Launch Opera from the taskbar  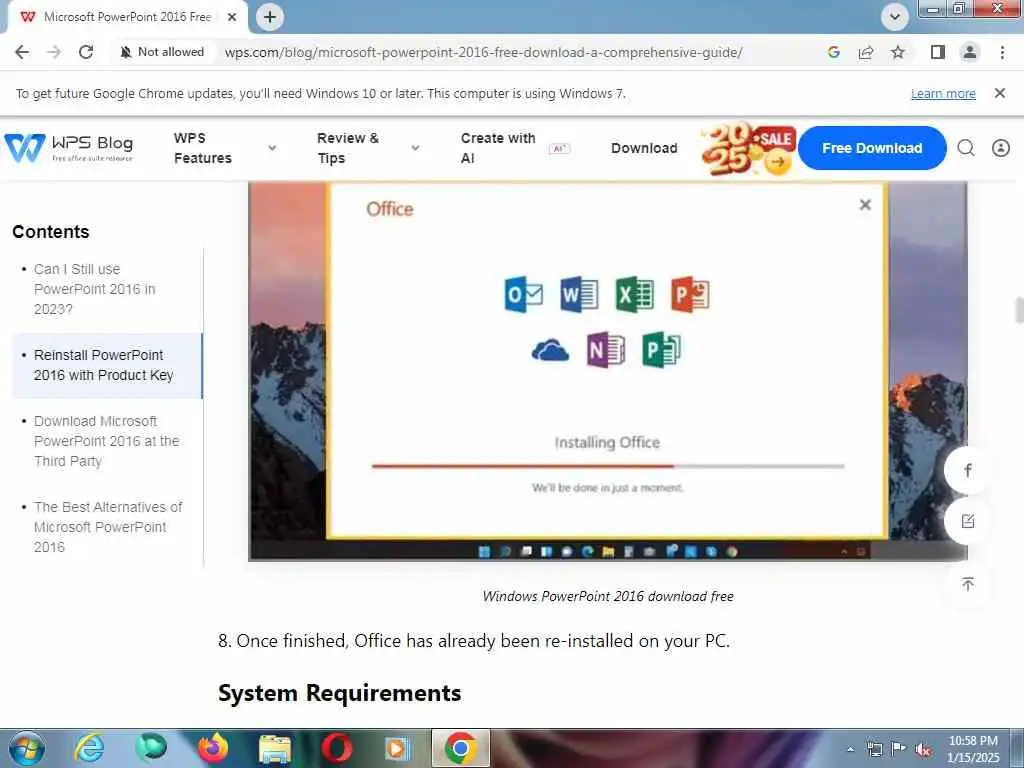(x=337, y=748)
